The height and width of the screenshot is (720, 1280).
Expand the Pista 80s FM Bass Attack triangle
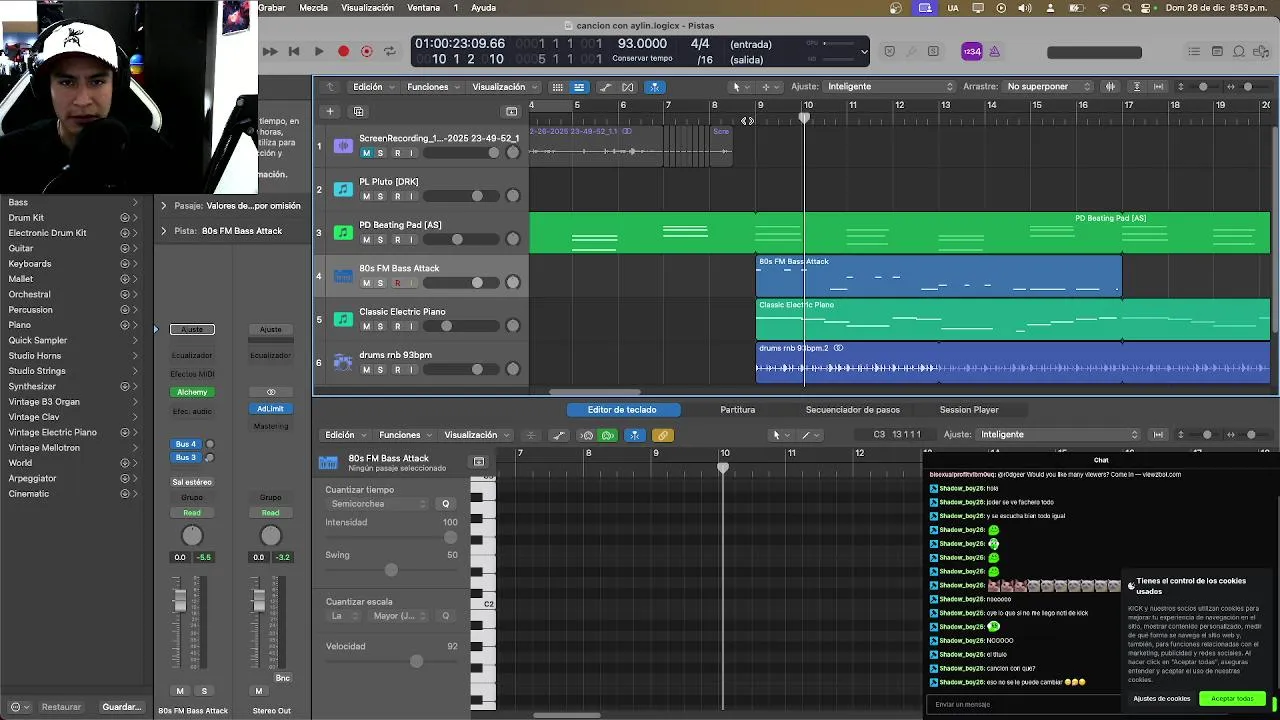[164, 231]
